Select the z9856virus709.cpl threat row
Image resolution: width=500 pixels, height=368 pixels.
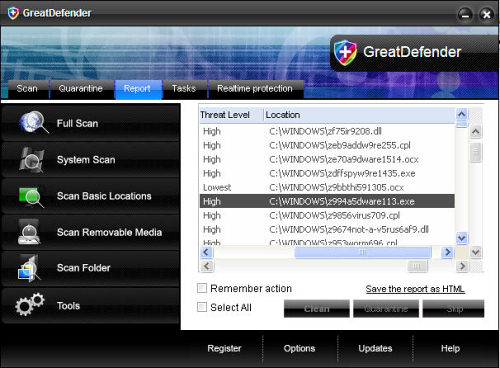click(x=327, y=215)
